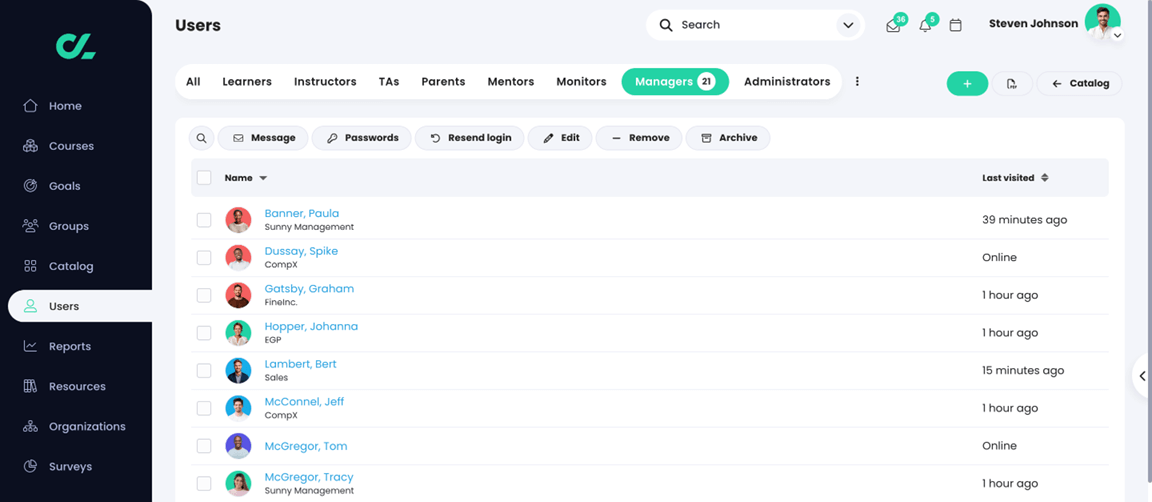This screenshot has width=1152, height=502.
Task: Check the box for McConnel, Jeff
Action: pos(204,408)
